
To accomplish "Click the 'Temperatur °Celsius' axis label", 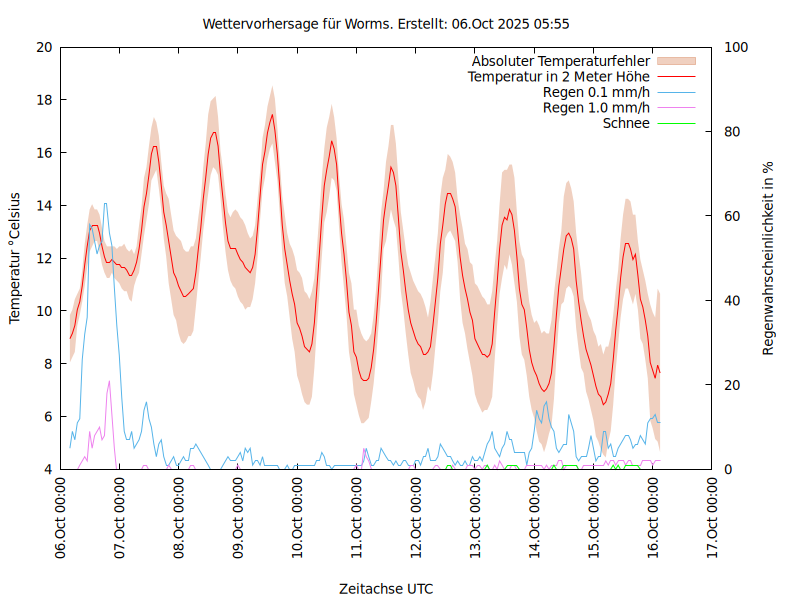I will 15,258.
